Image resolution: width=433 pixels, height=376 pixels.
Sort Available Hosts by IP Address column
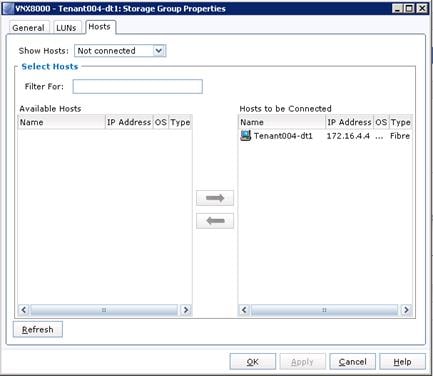129,122
